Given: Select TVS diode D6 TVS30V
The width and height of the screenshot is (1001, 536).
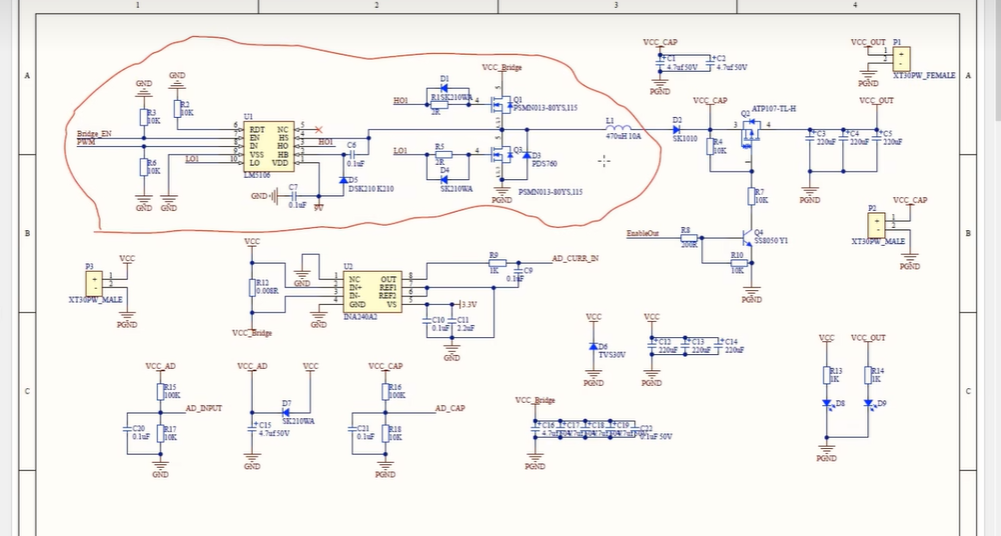Looking at the screenshot, I should (594, 346).
